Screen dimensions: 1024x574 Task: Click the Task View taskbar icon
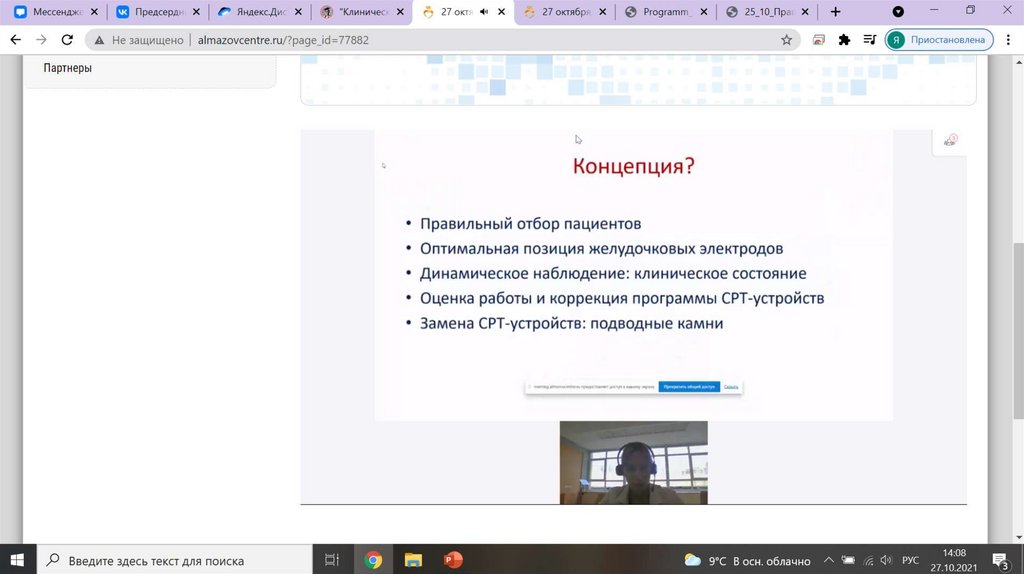tap(333, 560)
